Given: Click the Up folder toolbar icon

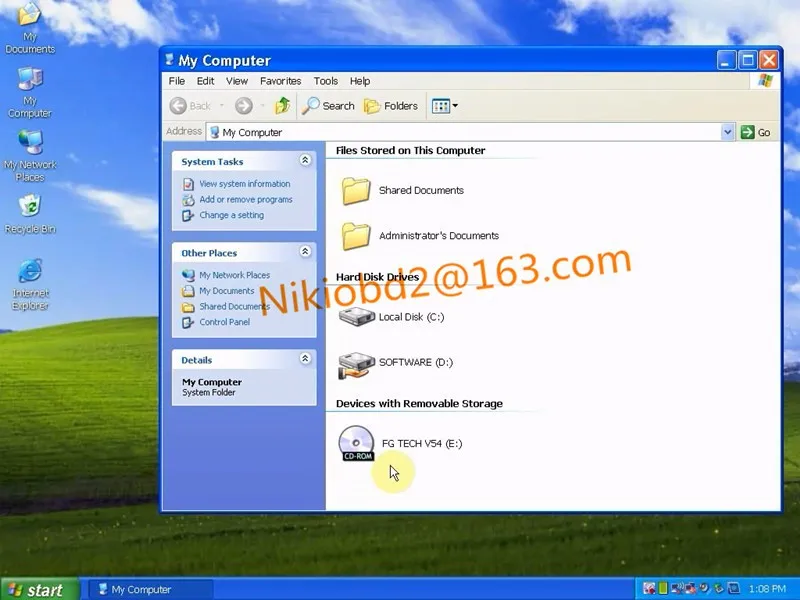Looking at the screenshot, I should point(283,106).
